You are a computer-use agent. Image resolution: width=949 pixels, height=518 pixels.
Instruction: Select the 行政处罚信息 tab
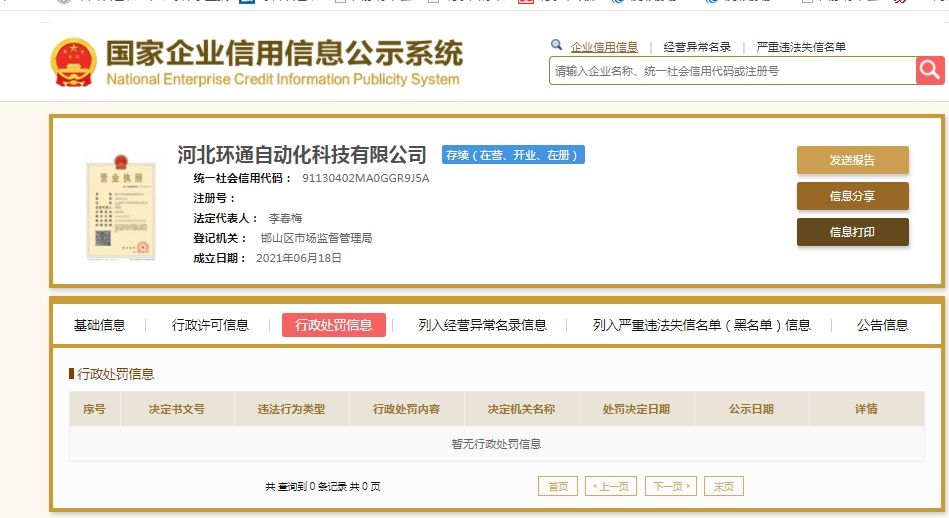pyautogui.click(x=333, y=325)
